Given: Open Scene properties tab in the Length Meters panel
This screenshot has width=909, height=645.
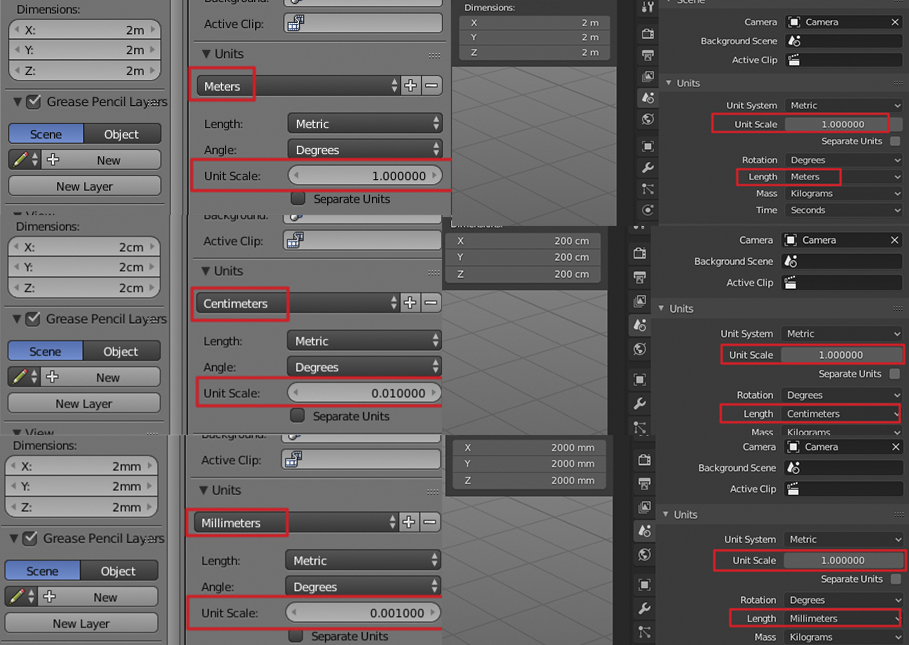Looking at the screenshot, I should pos(648,98).
